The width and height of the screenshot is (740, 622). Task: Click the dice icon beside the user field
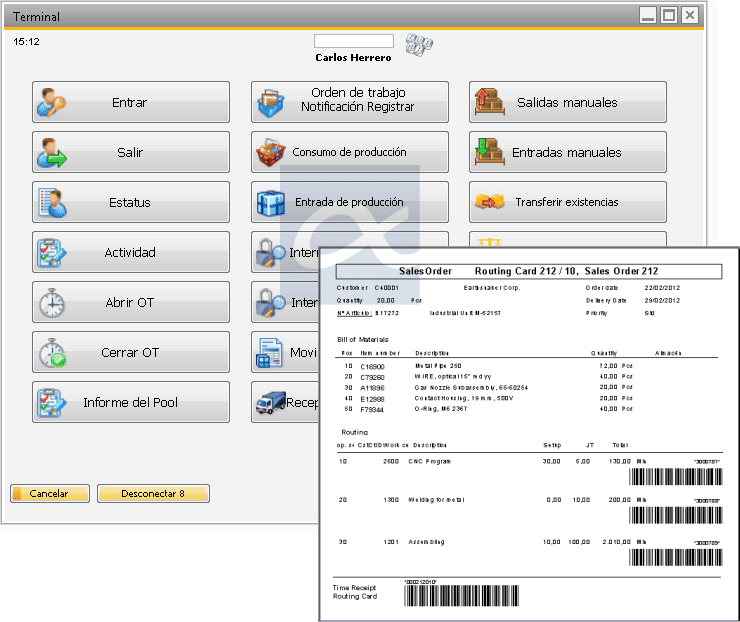(x=419, y=44)
